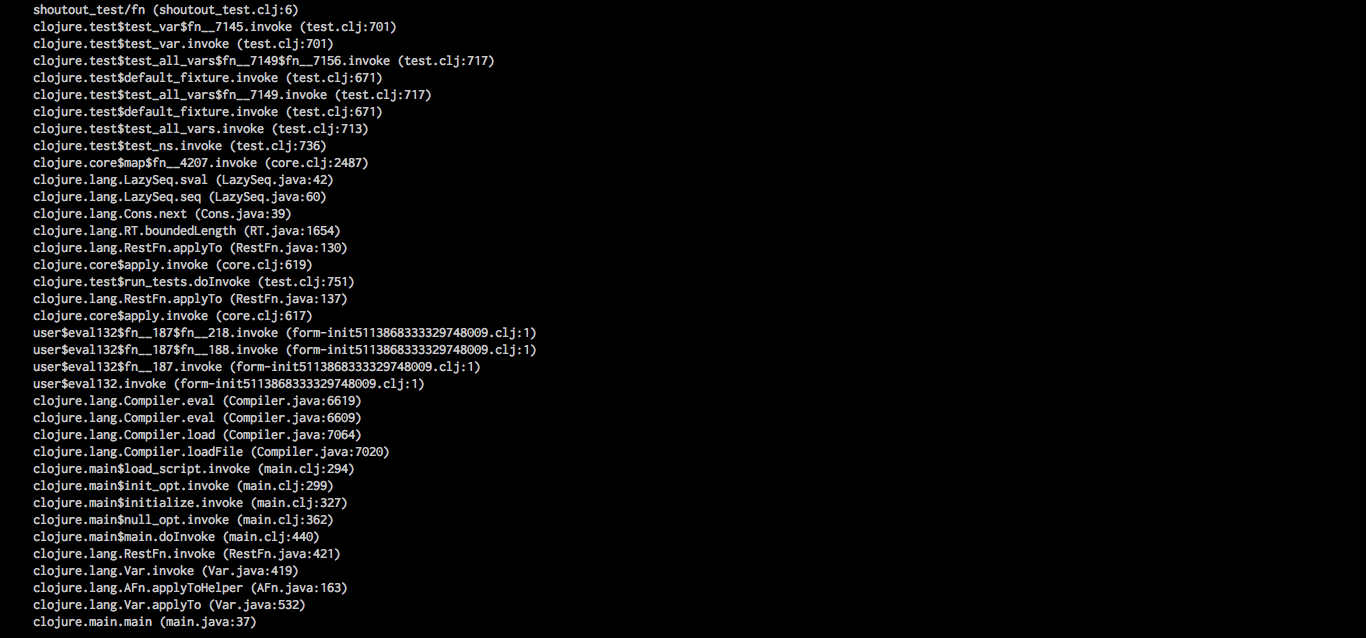Viewport: 1366px width, 638px height.
Task: Click the RT.boundedLength stack frame
Action: coord(186,231)
